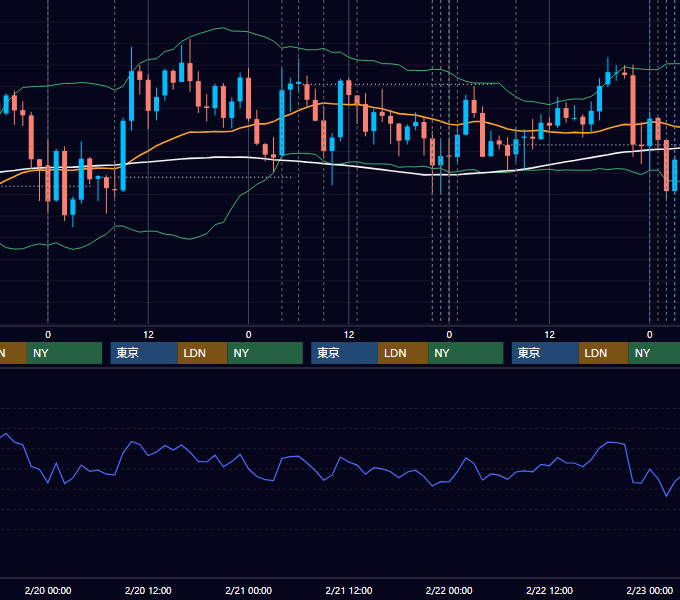The width and height of the screenshot is (680, 600).
Task: Click the green upper Bollinger band line
Action: coord(222,28)
